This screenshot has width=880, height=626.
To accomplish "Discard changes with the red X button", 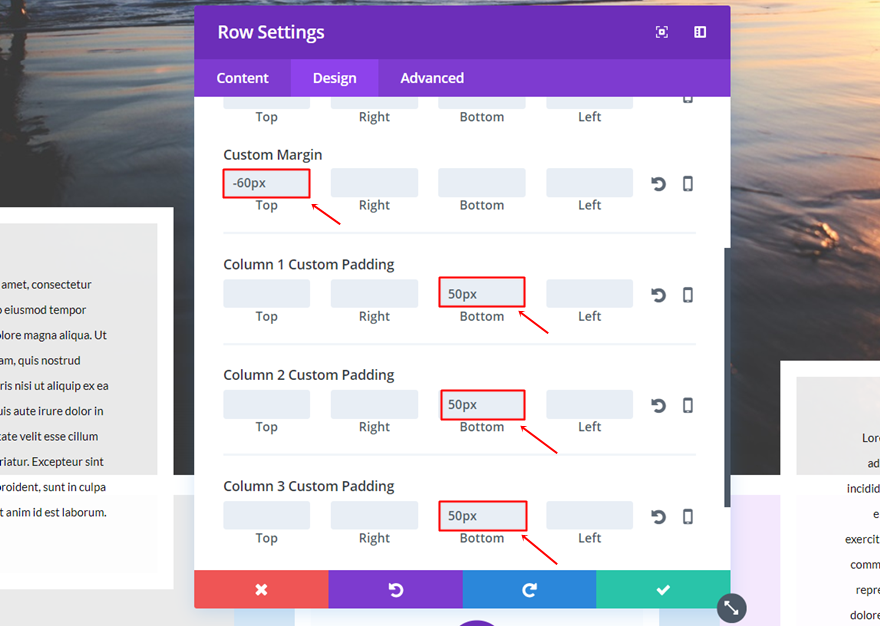I will click(262, 590).
